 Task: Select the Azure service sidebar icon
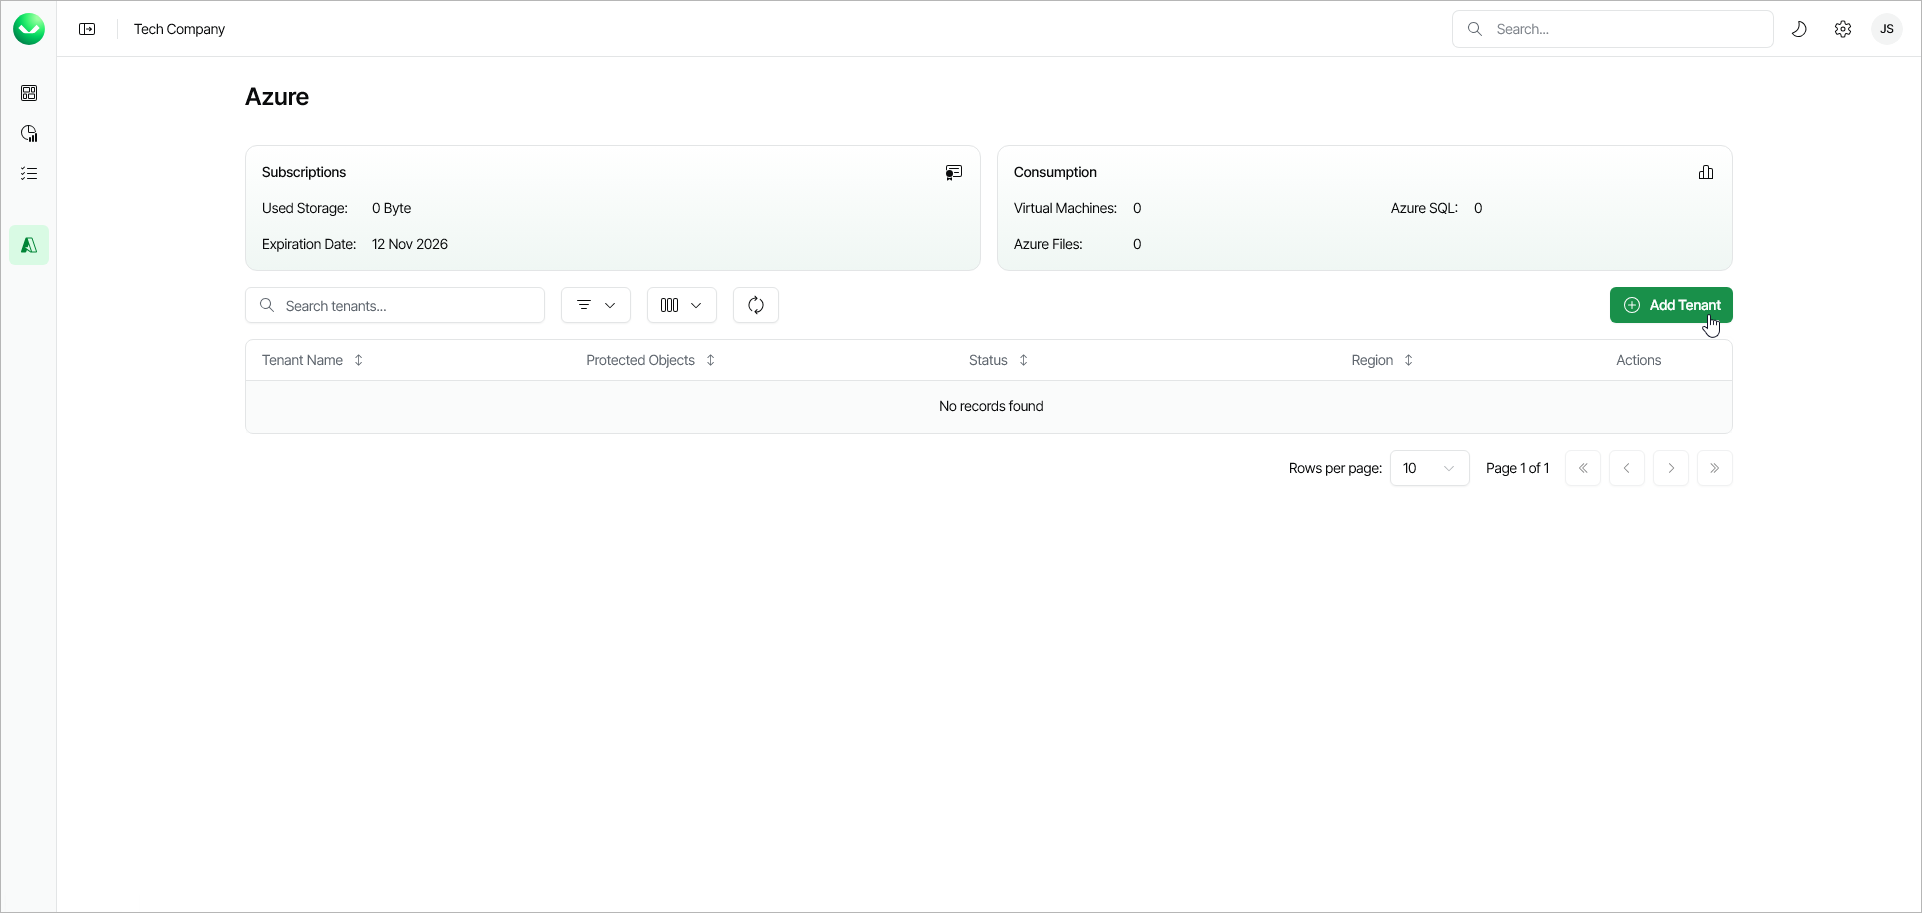(x=29, y=245)
